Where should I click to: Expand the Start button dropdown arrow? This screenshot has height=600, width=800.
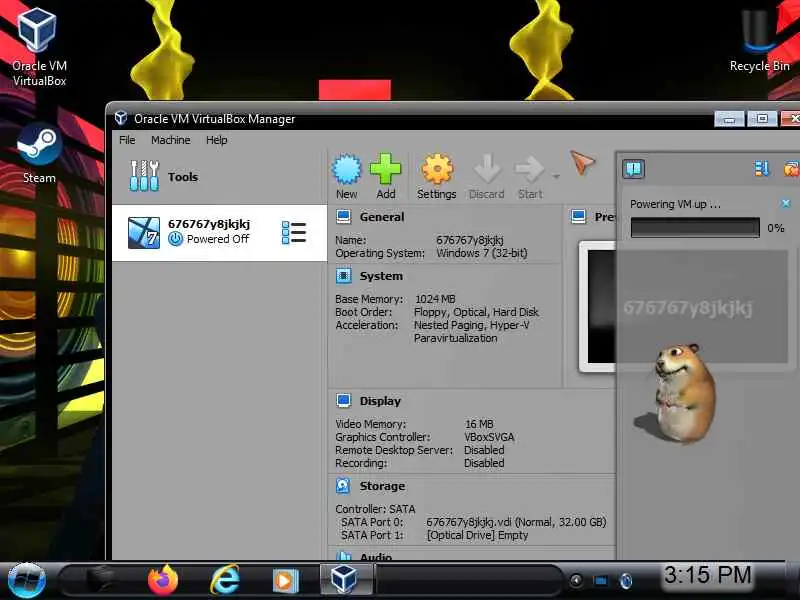pos(556,176)
